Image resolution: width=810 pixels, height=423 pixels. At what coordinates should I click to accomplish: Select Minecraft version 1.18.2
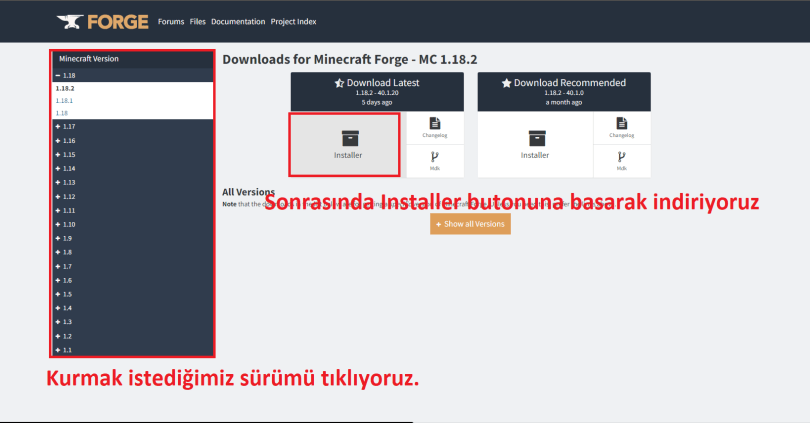[x=65, y=88]
